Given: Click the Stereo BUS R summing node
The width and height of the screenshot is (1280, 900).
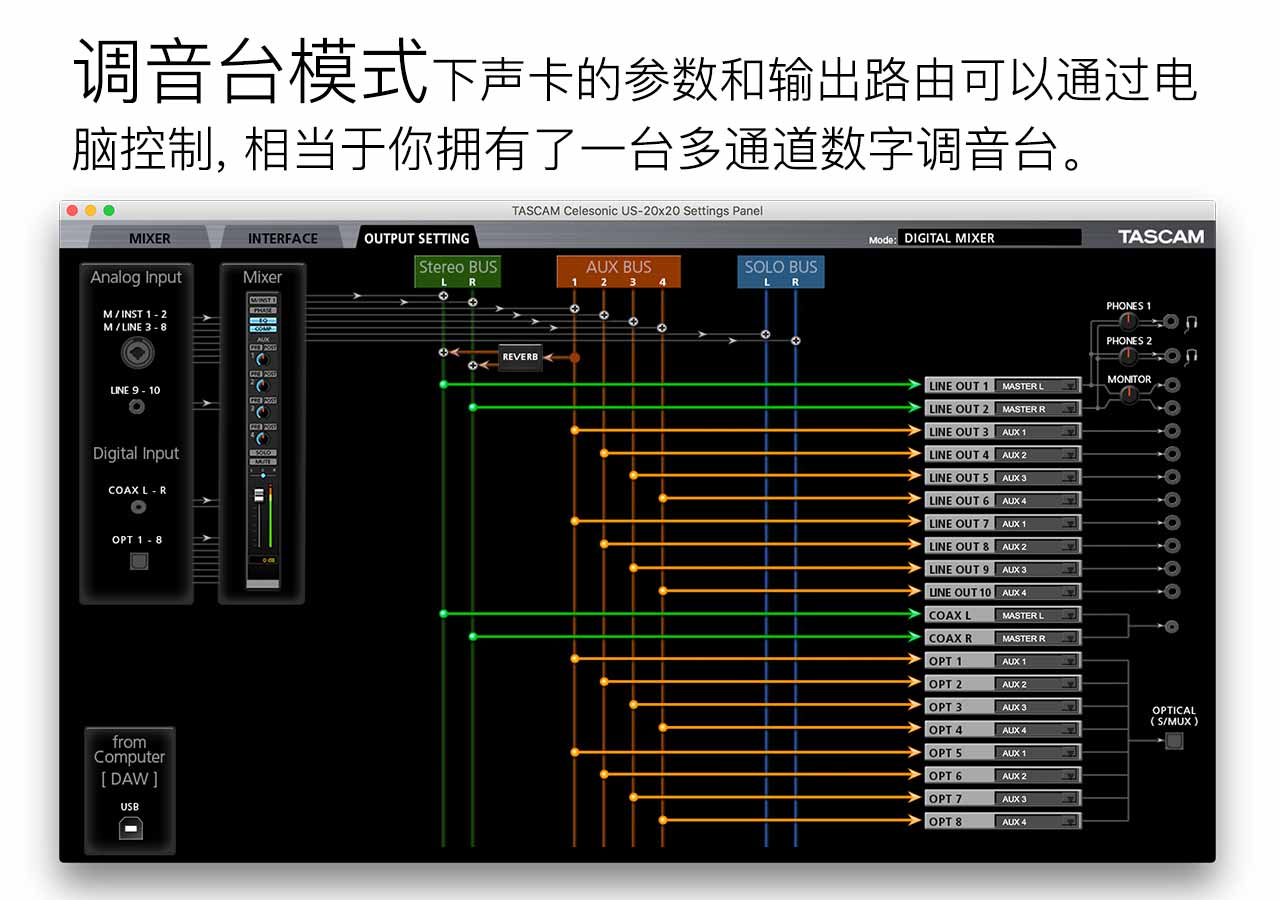Looking at the screenshot, I should point(472,301).
